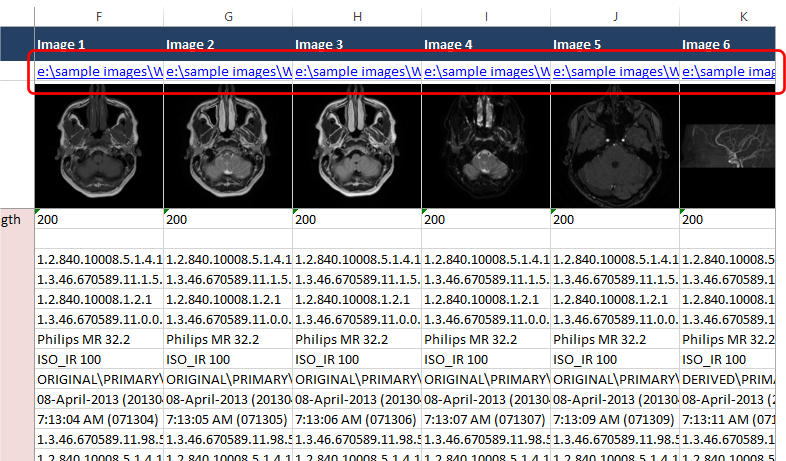Select column F header
Screen dimensions: 786x461
point(98,16)
